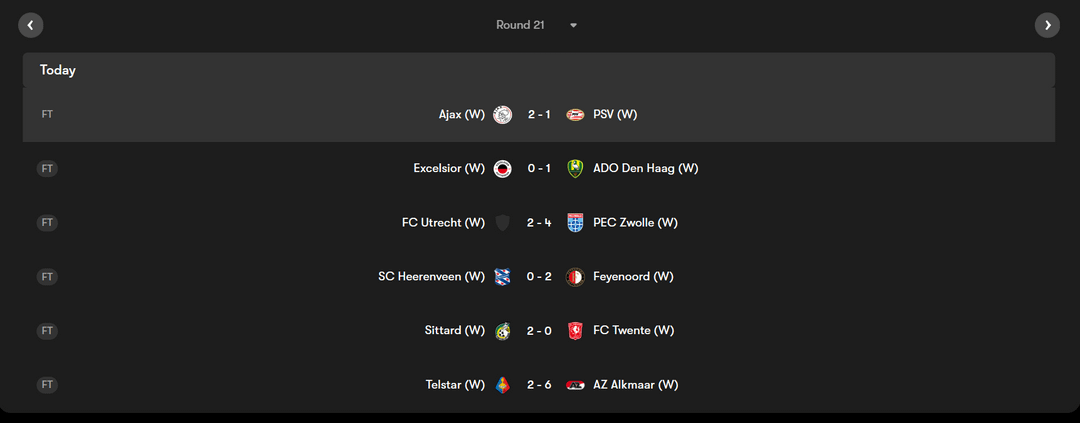Click the Telstar club badge
The width and height of the screenshot is (1080, 423).
click(503, 384)
